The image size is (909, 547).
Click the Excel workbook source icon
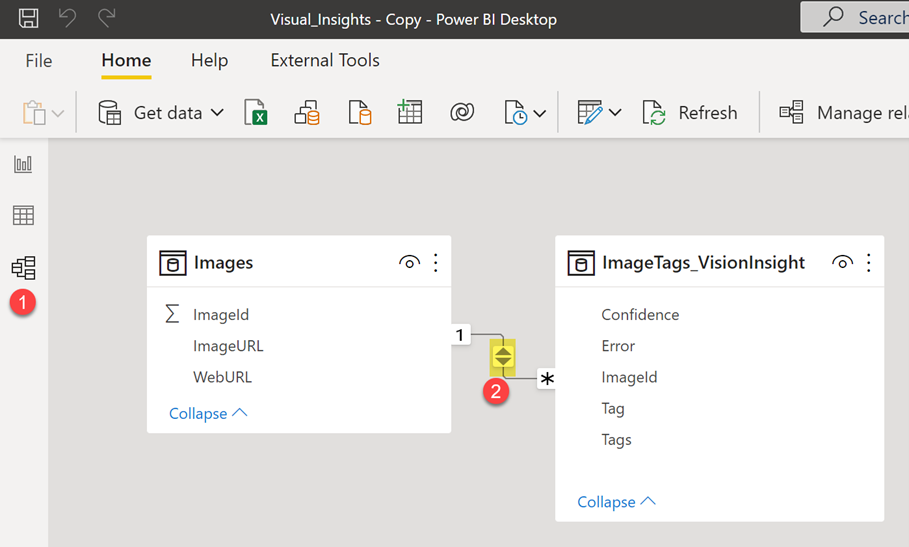pos(256,112)
